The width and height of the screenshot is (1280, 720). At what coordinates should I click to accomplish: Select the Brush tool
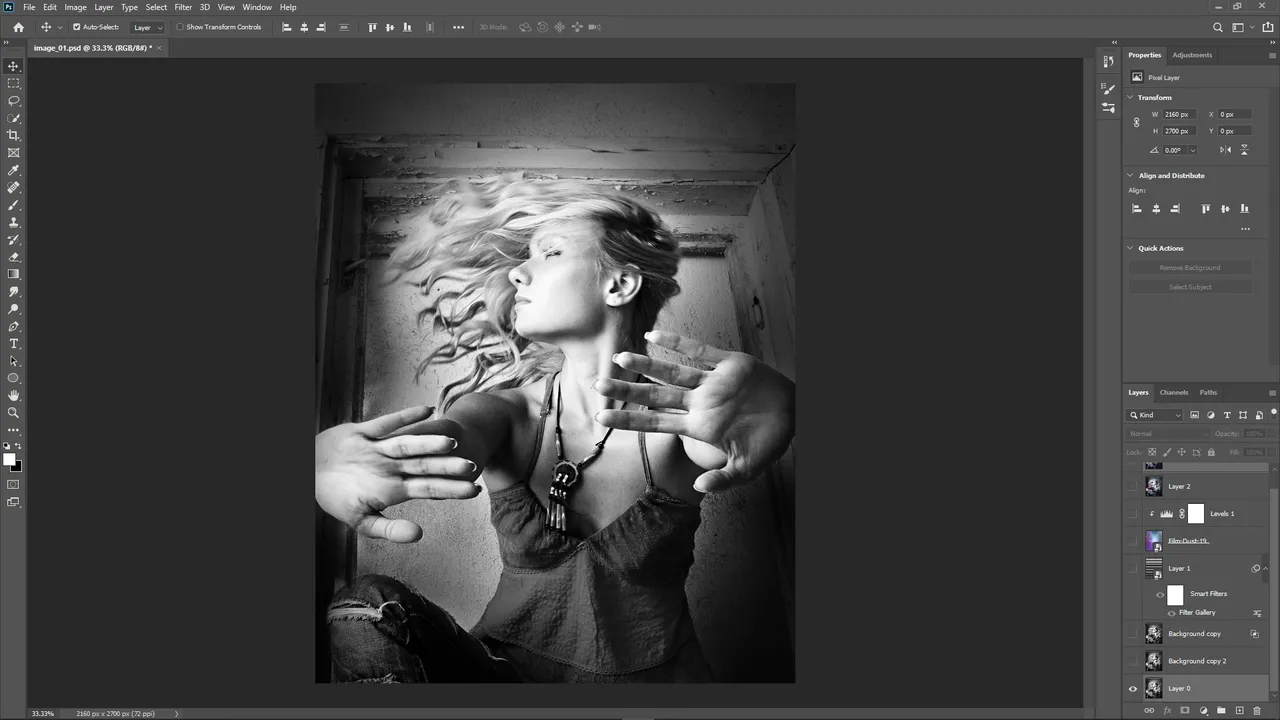pos(13,205)
